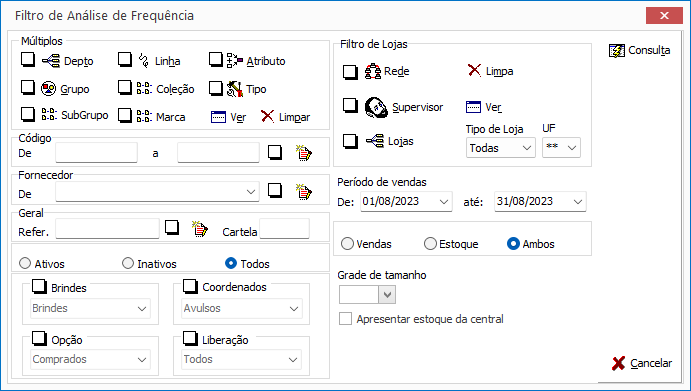Open the Período de vendas start date picker
Screen dimensions: 691x391
pyautogui.click(x=444, y=202)
